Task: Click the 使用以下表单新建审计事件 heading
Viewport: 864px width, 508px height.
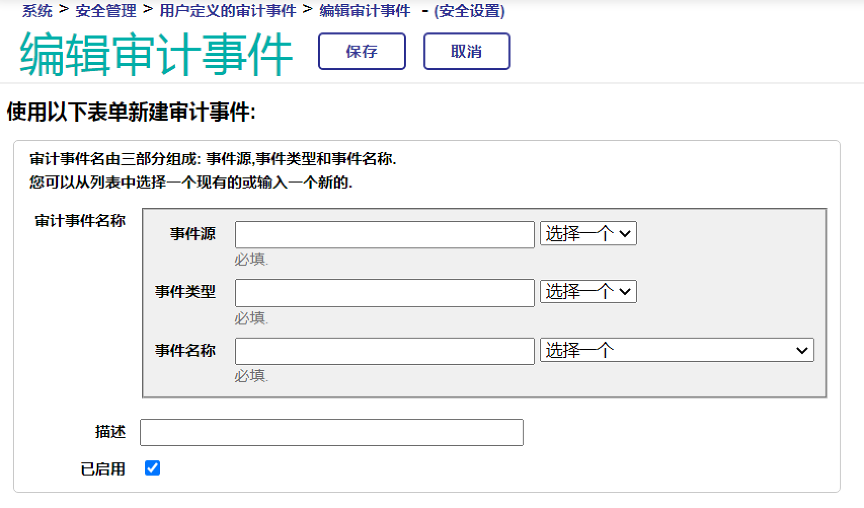Action: (131, 112)
